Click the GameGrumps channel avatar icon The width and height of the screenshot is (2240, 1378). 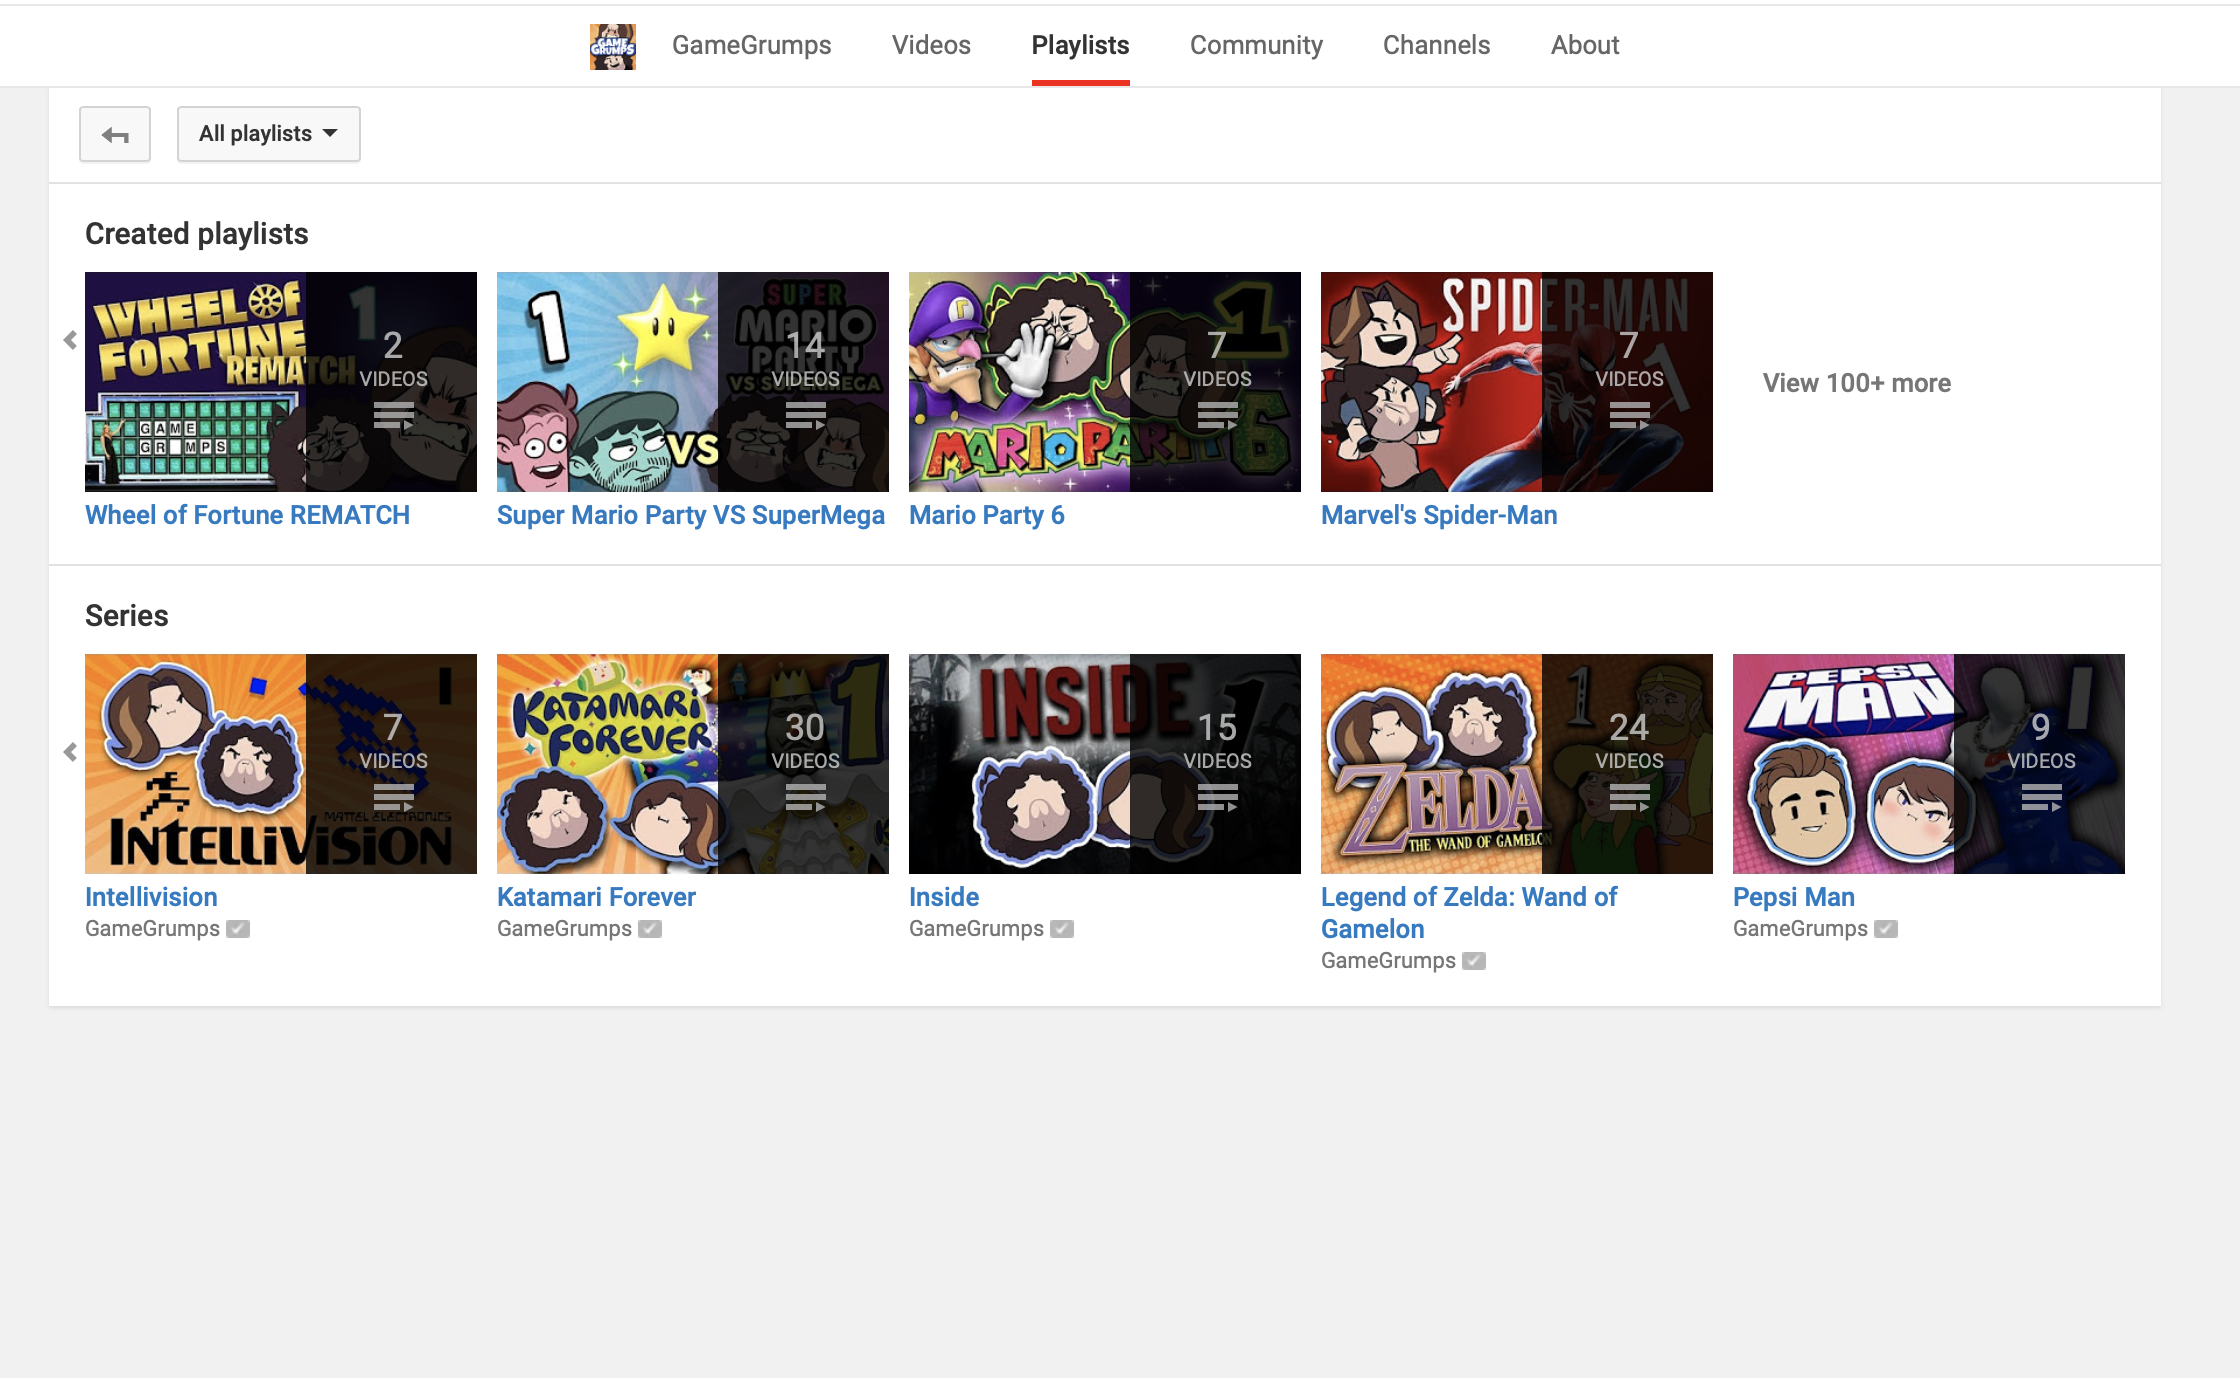[x=612, y=46]
